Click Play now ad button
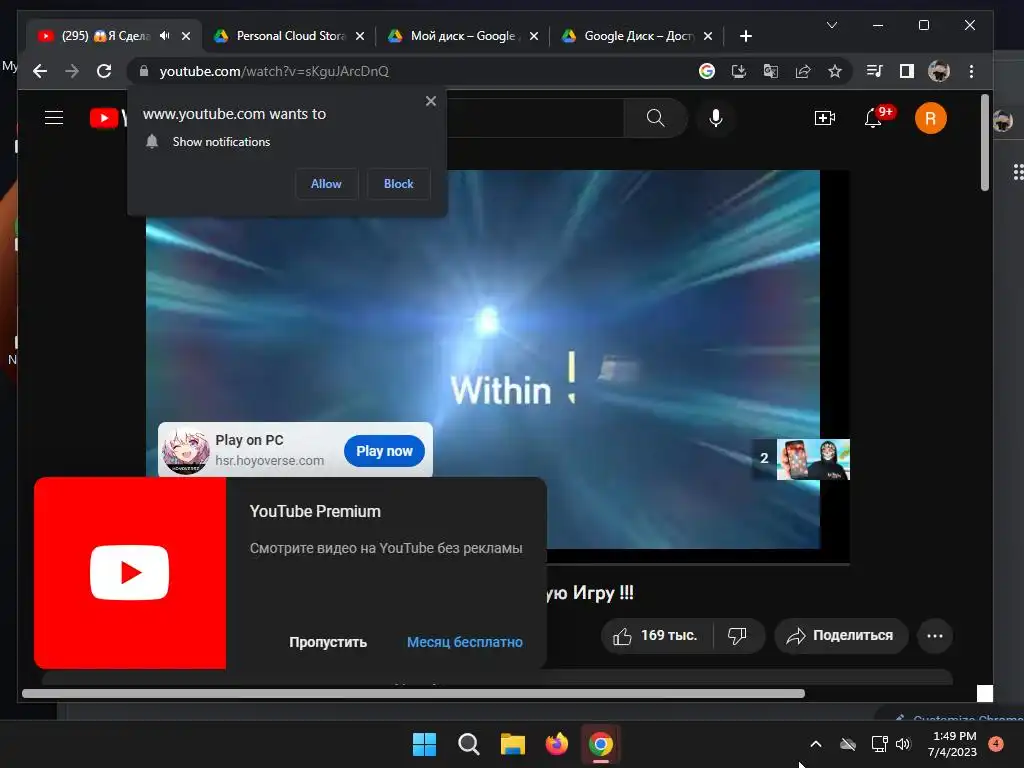Viewport: 1024px width, 768px height. (x=384, y=451)
